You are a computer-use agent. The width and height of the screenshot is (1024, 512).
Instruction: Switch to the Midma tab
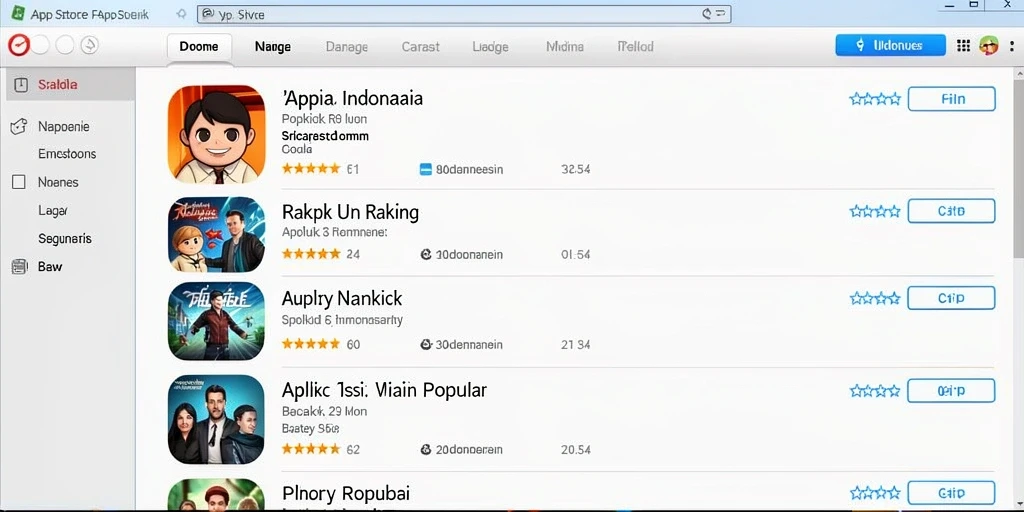565,47
